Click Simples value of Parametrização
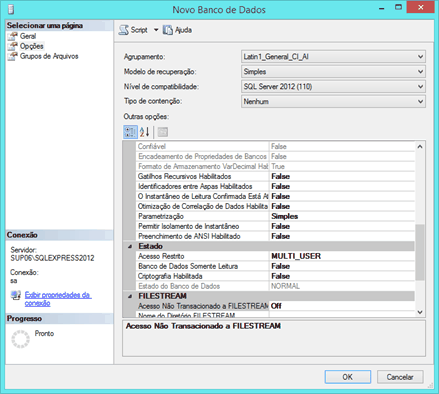 (x=285, y=216)
